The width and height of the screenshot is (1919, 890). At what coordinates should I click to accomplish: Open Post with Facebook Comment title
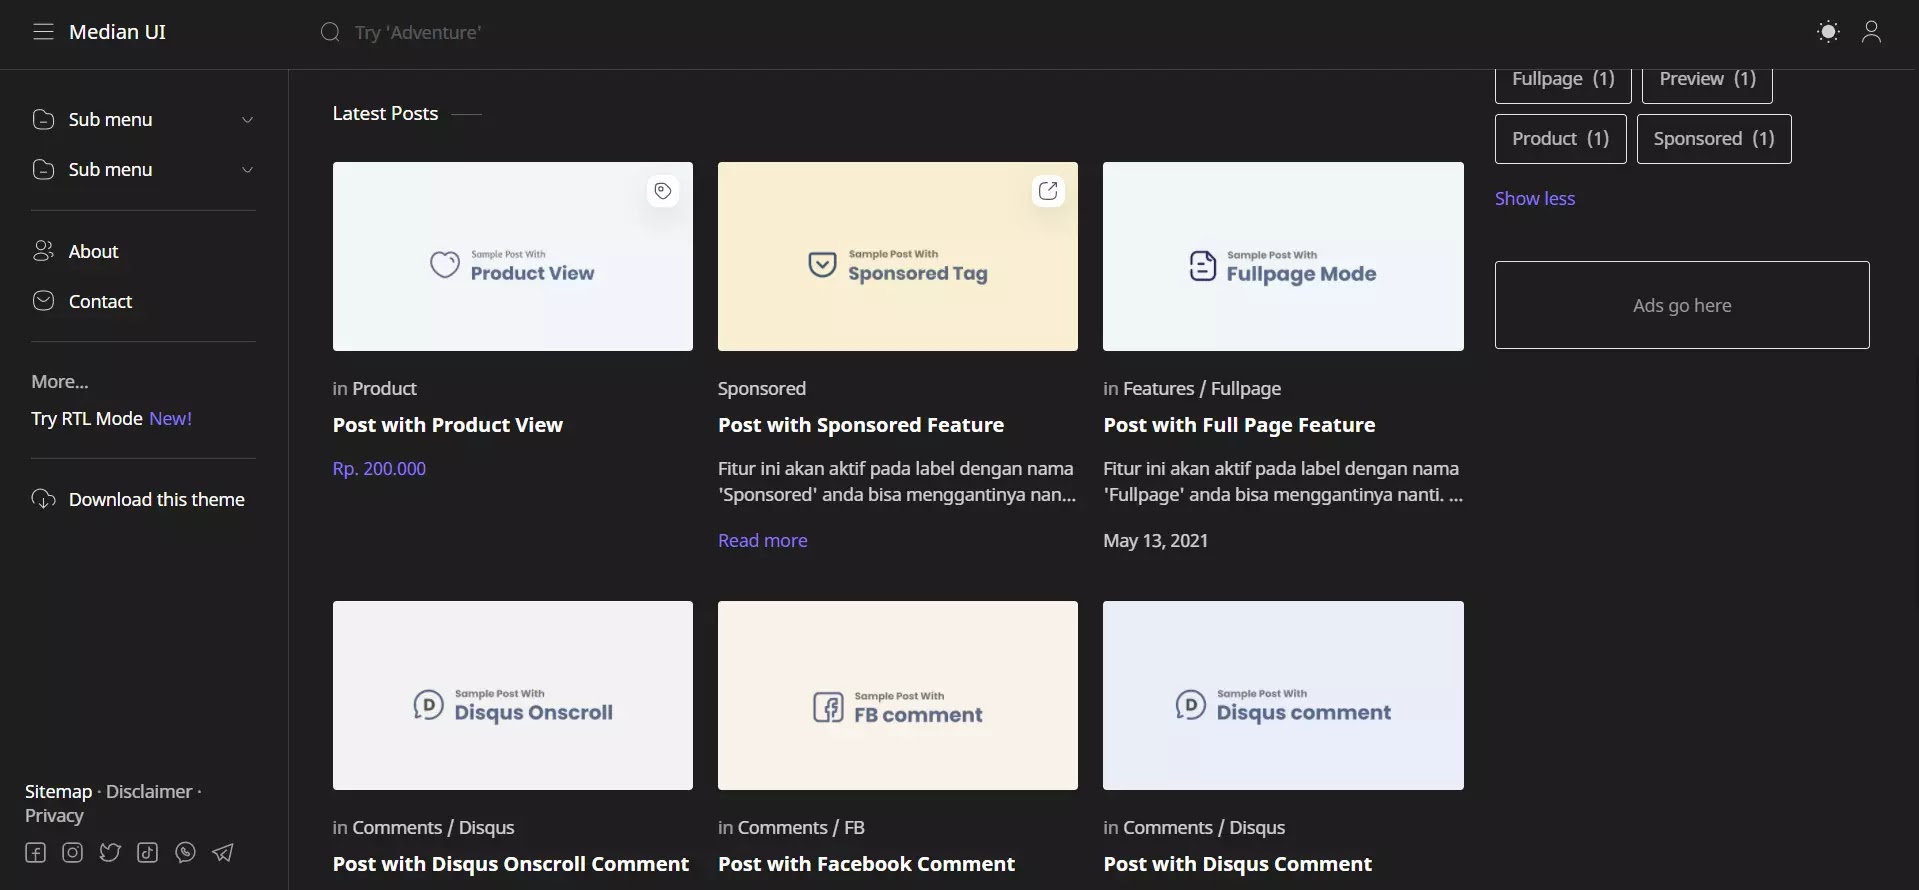[866, 864]
